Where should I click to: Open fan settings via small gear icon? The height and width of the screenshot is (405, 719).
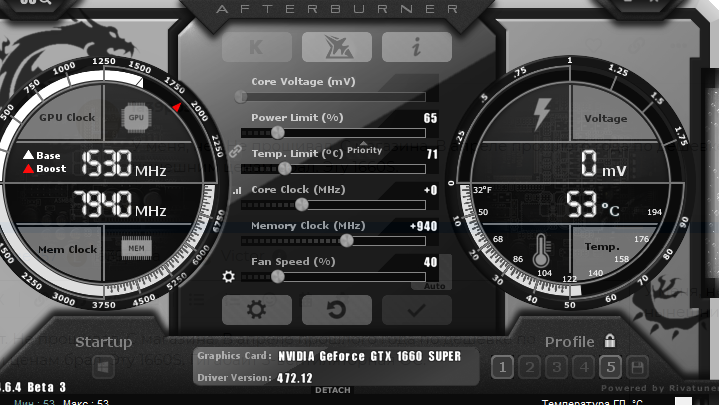coord(228,277)
